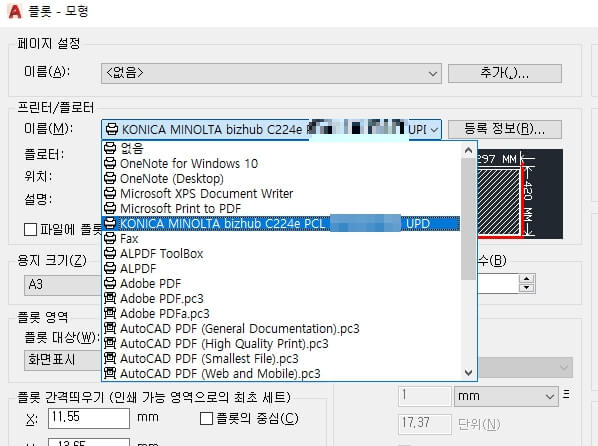Image resolution: width=598 pixels, height=446 pixels.
Task: Choose OneNote for Windows 10 printer
Action: pyautogui.click(x=281, y=163)
